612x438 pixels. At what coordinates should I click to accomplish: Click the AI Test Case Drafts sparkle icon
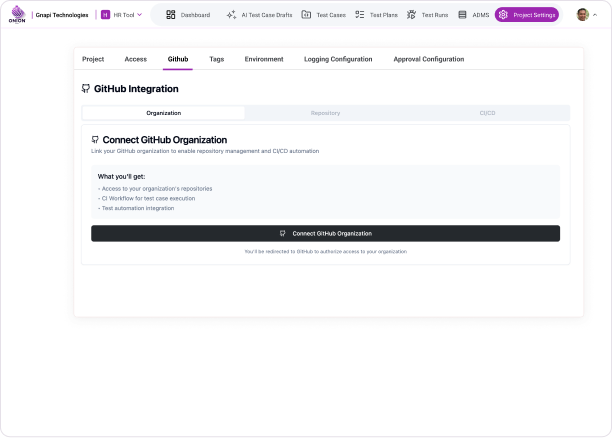click(x=231, y=15)
